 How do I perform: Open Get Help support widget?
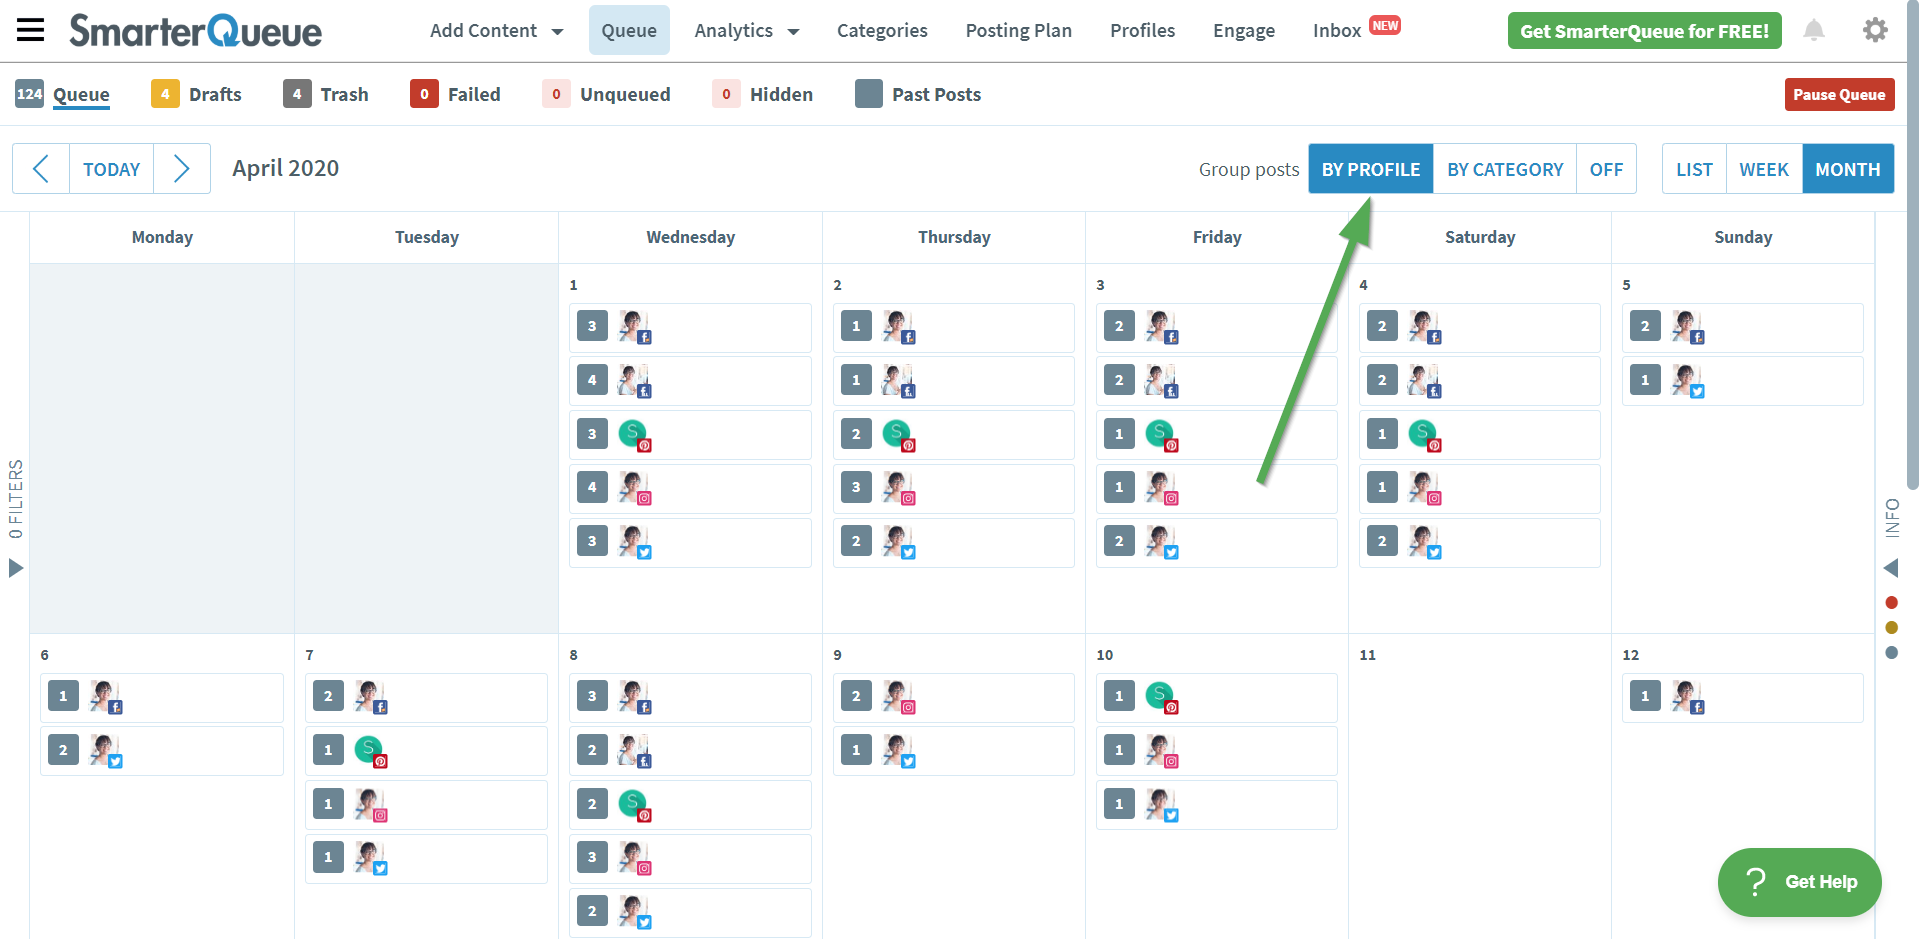[x=1798, y=882]
